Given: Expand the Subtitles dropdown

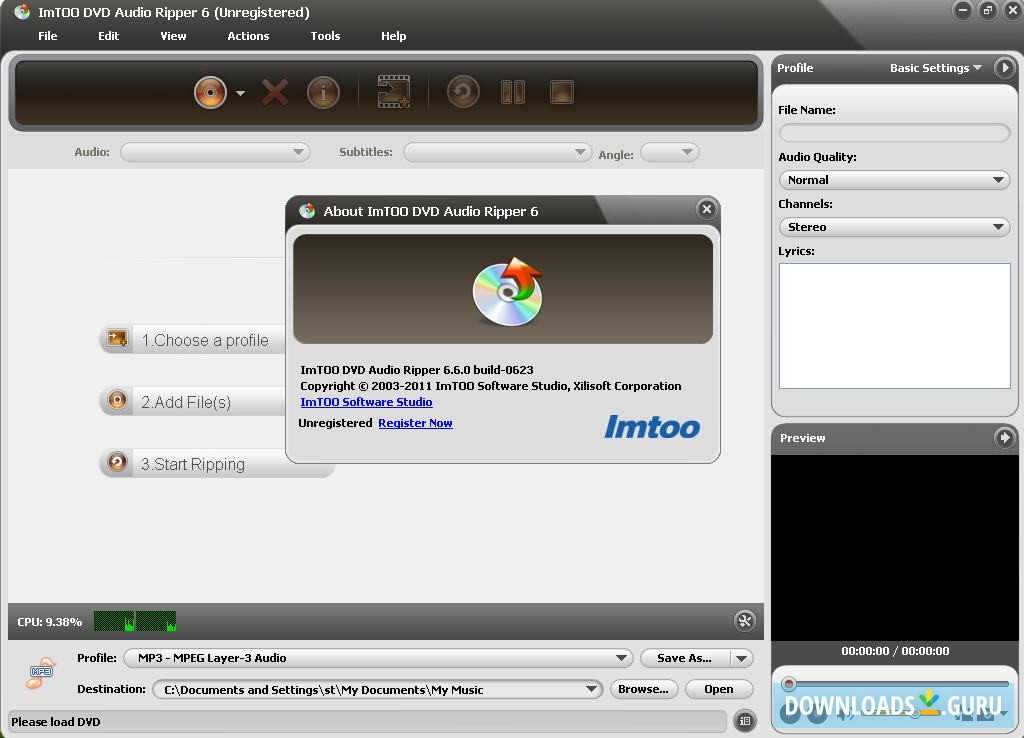Looking at the screenshot, I should click(x=581, y=152).
